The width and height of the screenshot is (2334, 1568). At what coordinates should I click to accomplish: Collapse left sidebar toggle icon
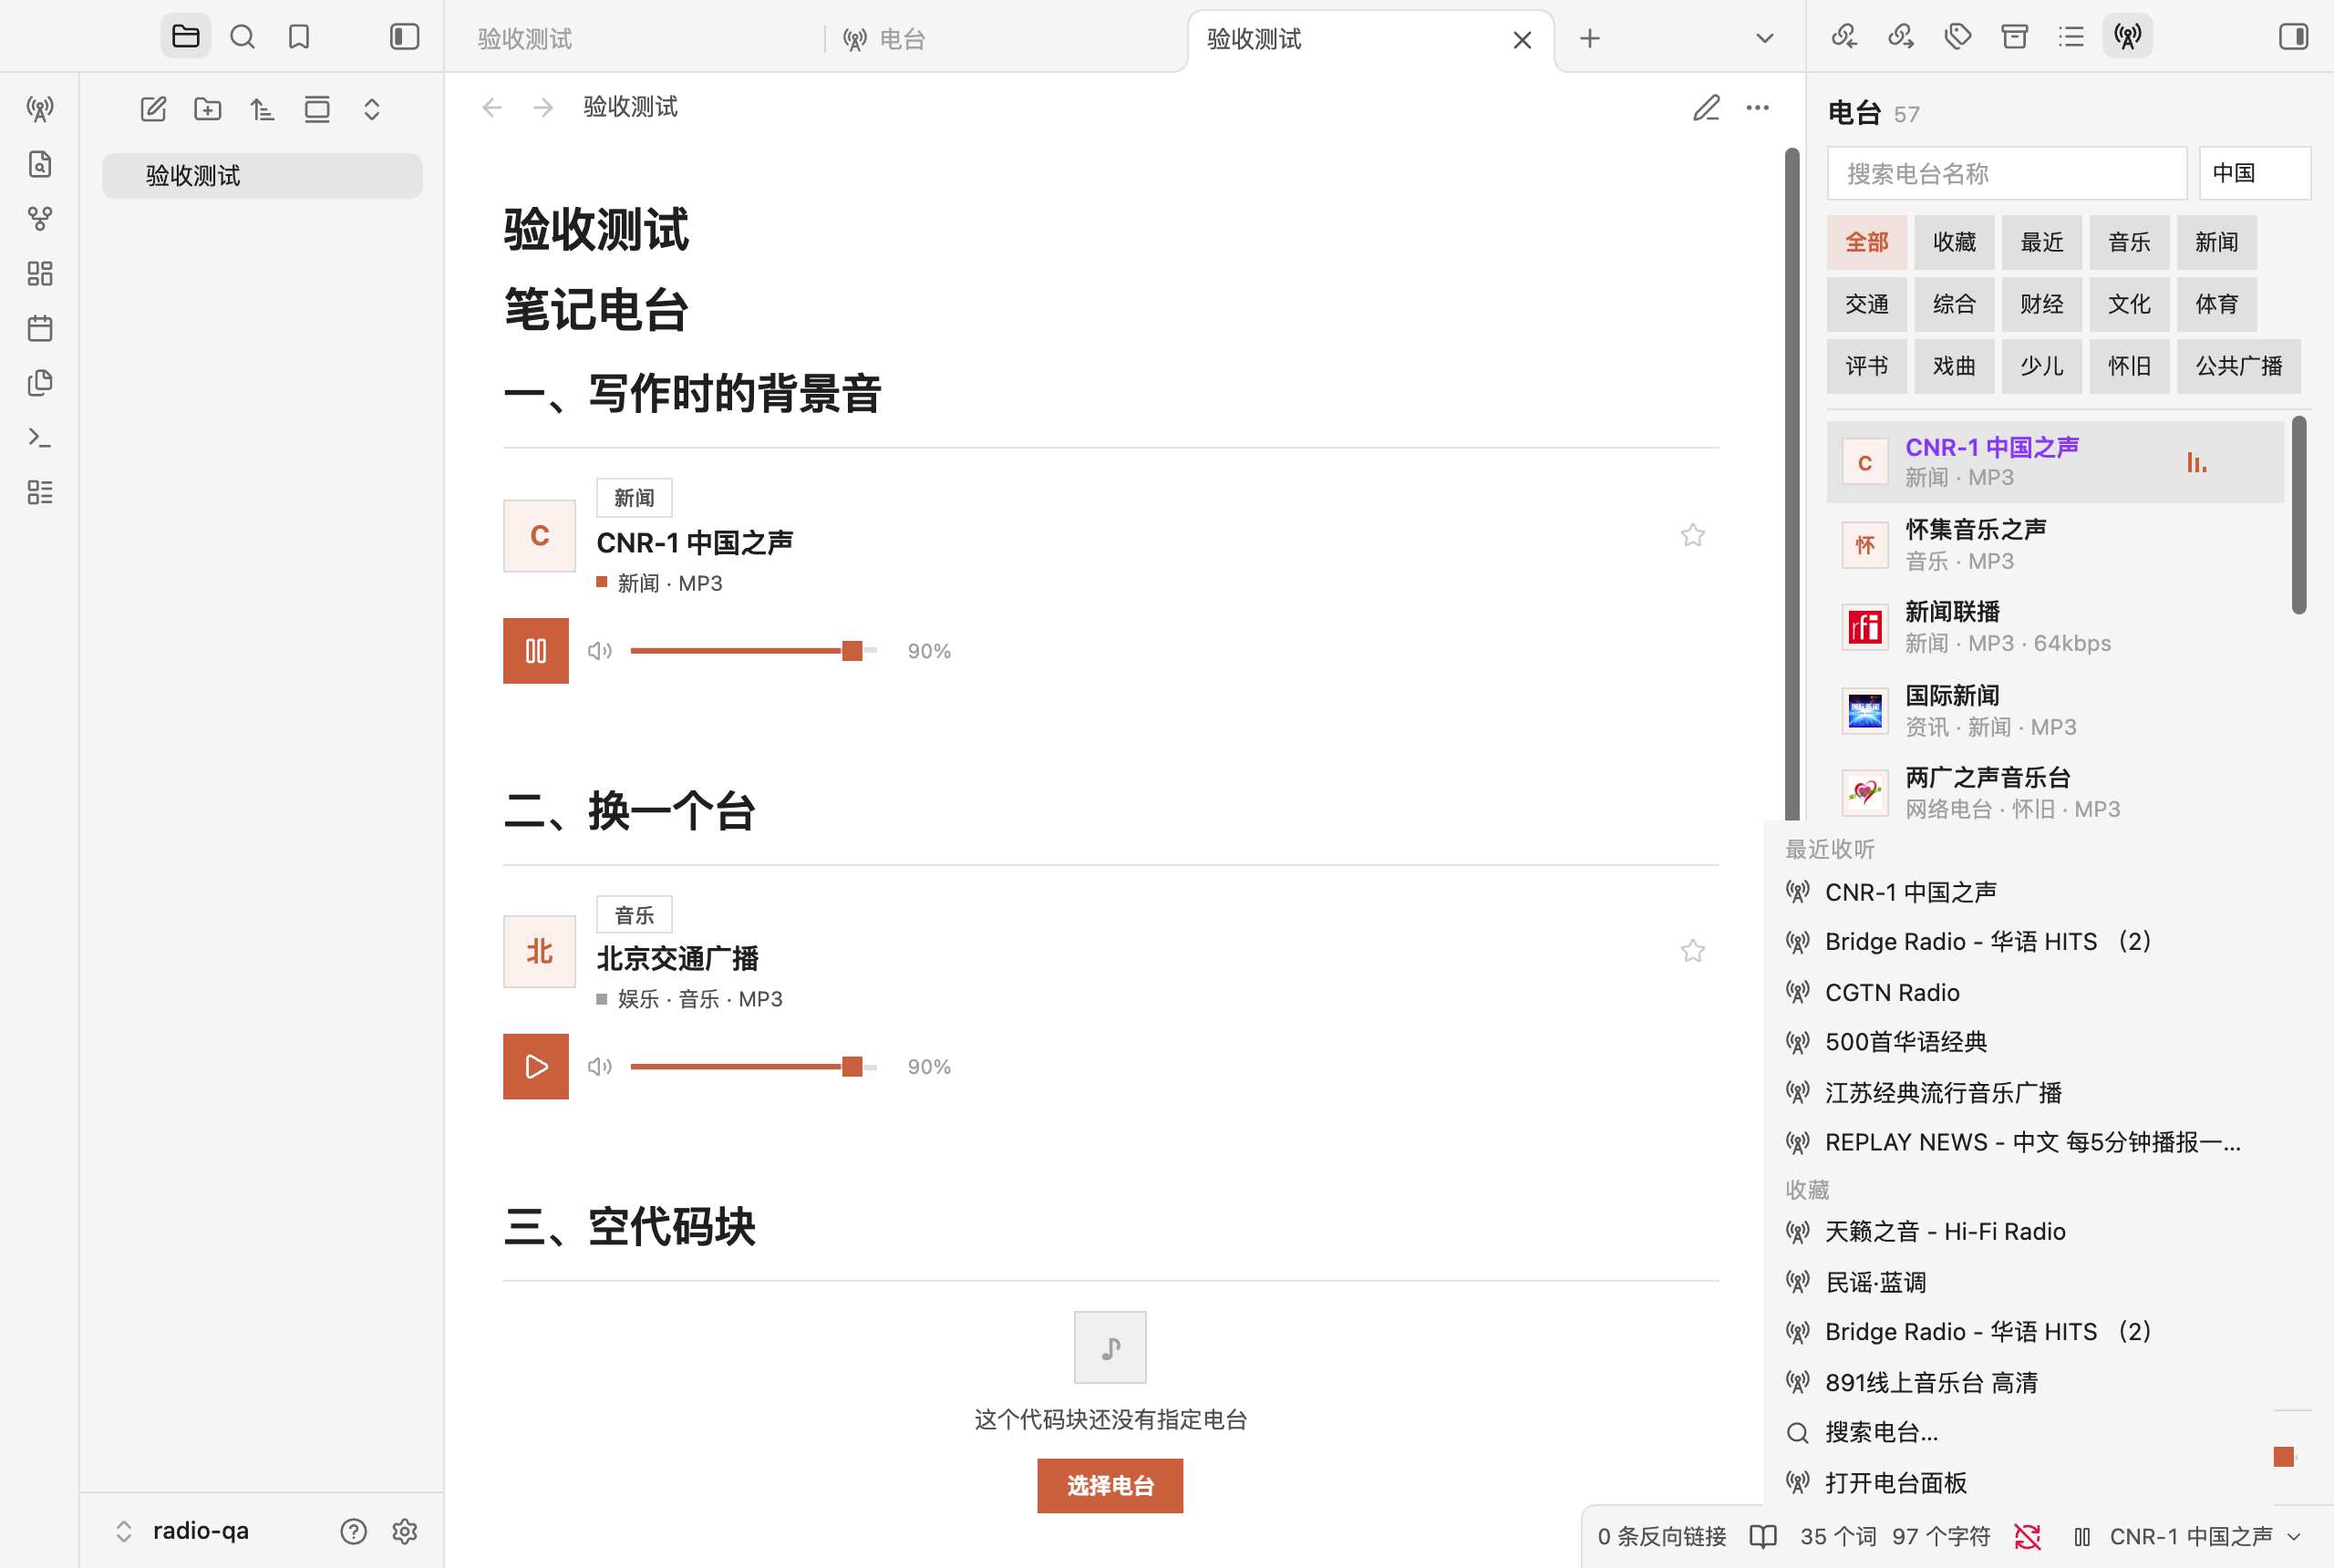(x=404, y=37)
